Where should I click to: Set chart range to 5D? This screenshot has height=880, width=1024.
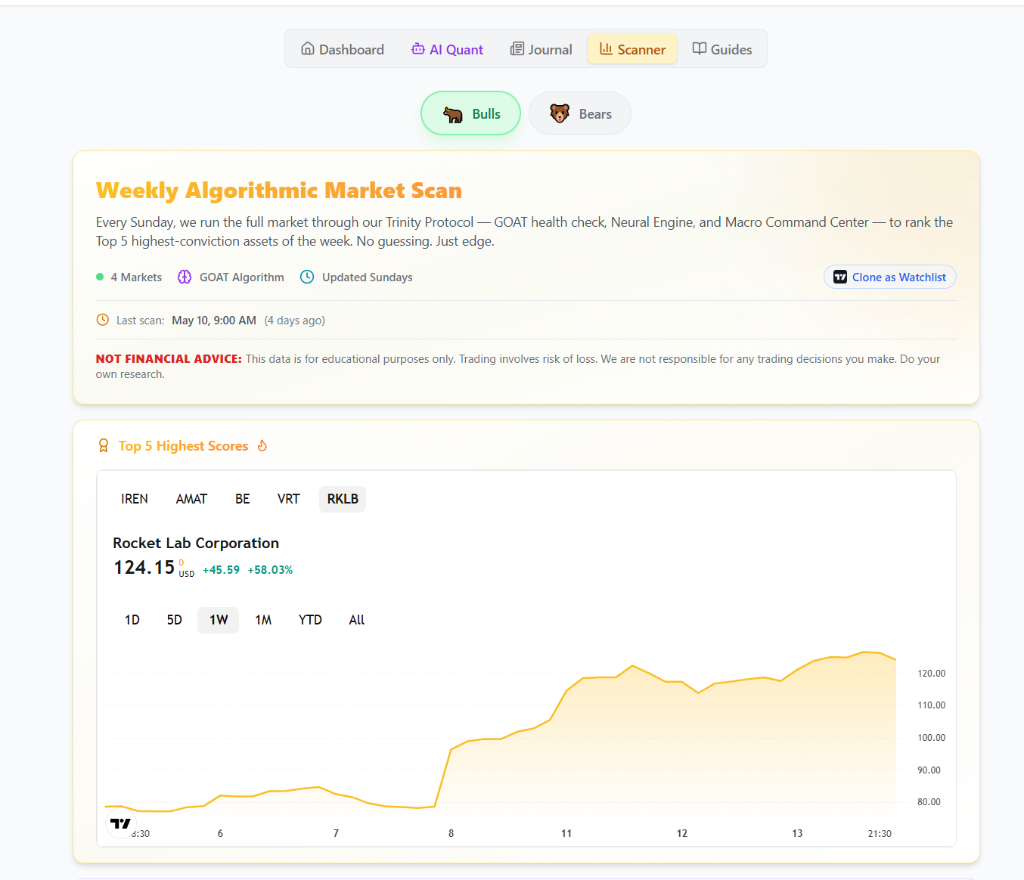pos(174,620)
